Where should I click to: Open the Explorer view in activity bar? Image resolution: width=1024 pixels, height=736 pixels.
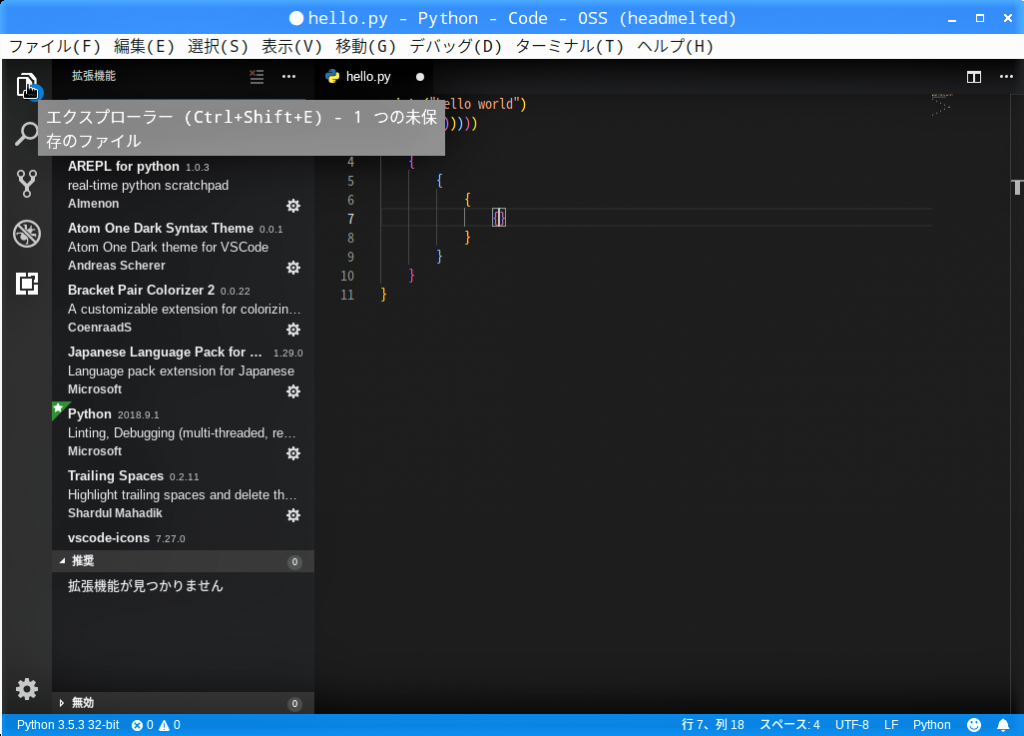click(x=27, y=86)
